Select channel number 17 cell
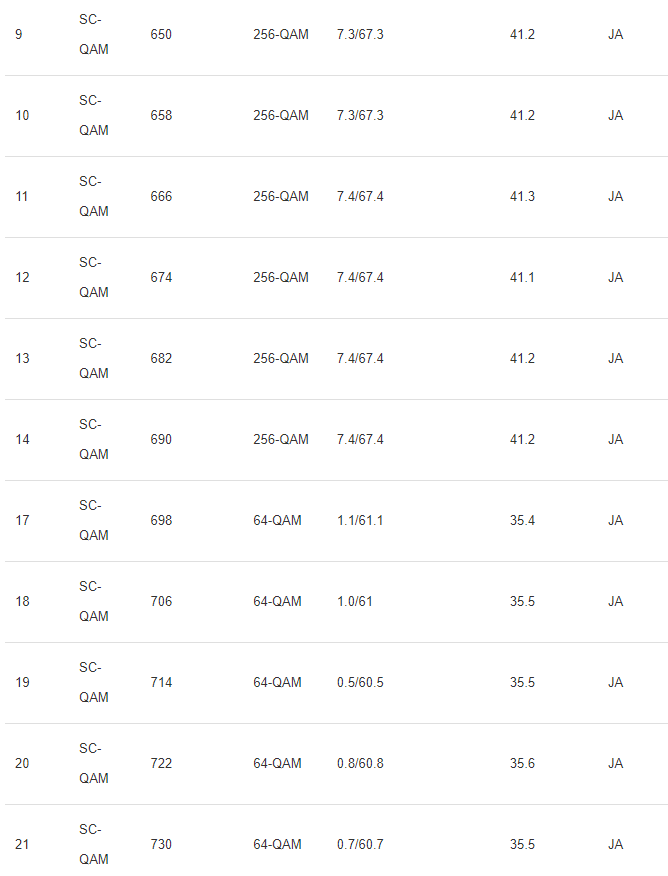This screenshot has height=876, width=668. coord(22,521)
